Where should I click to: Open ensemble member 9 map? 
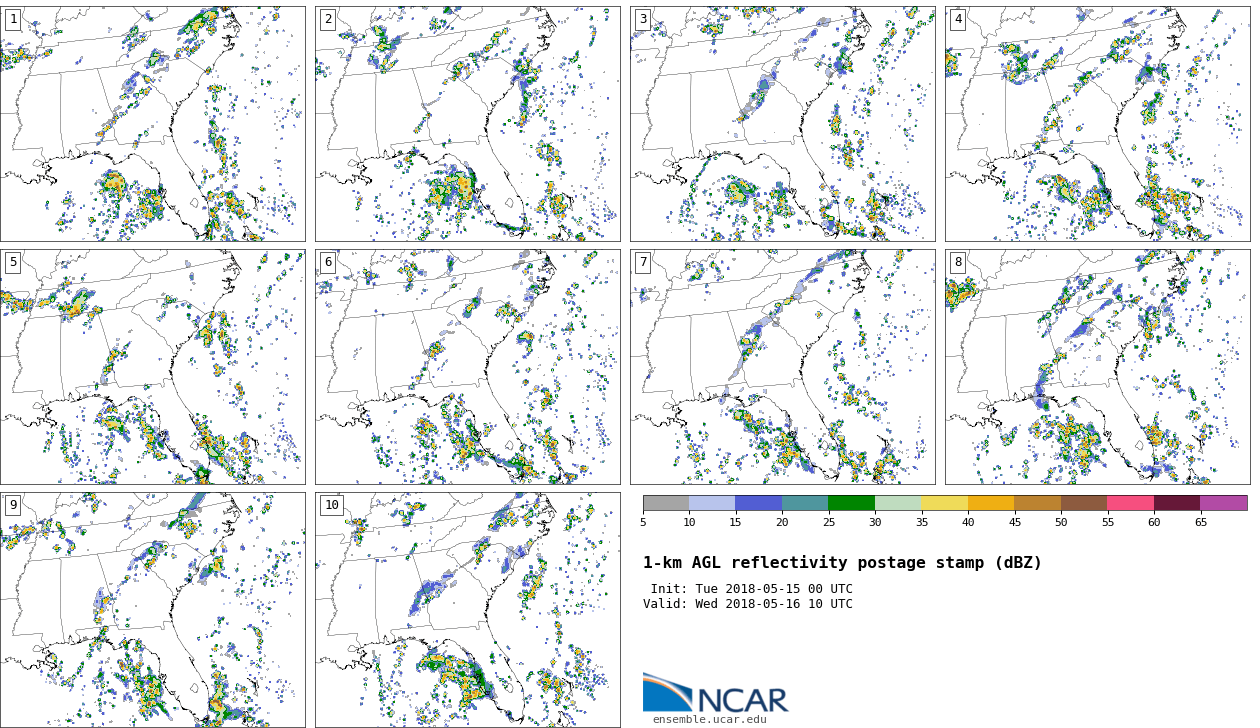[x=153, y=609]
